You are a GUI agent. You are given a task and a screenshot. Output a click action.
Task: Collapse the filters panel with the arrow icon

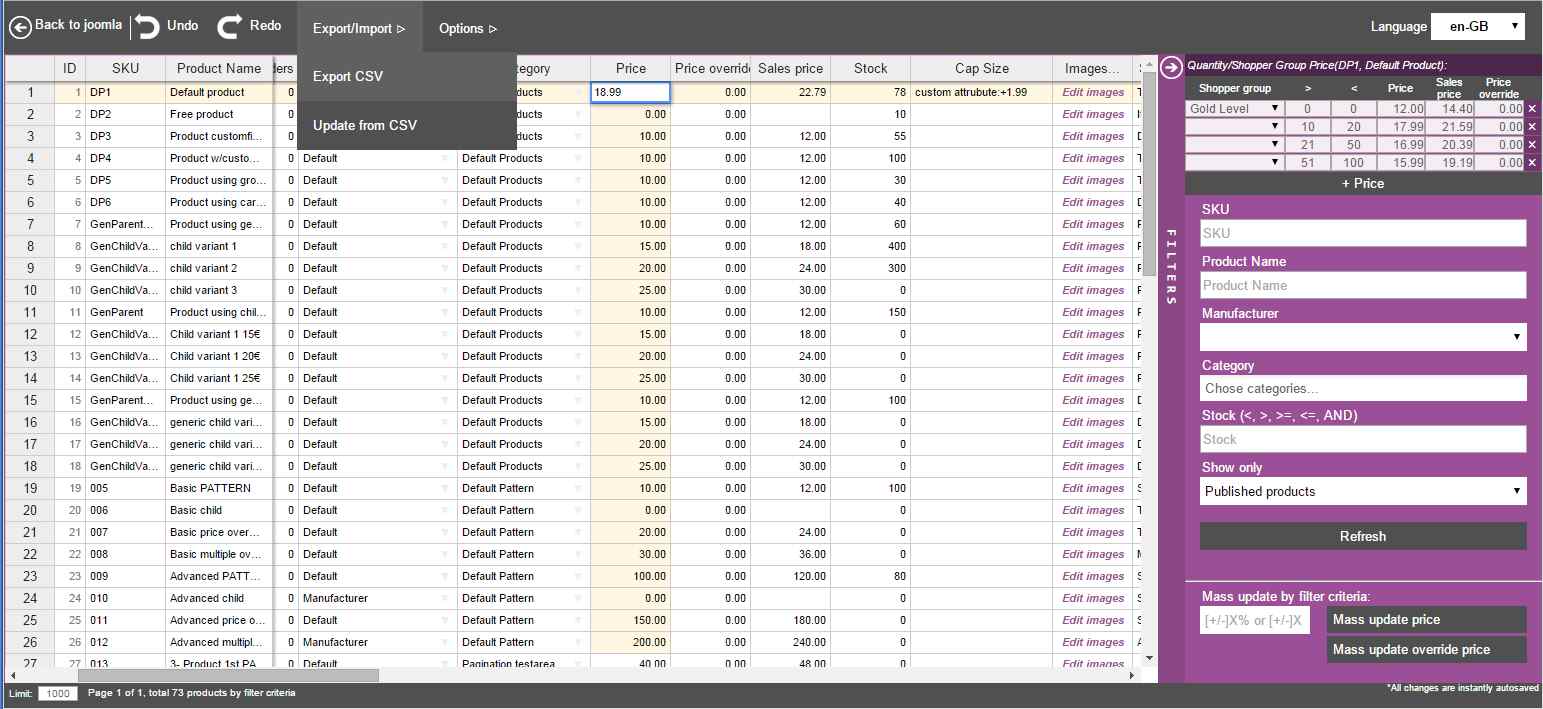1171,67
